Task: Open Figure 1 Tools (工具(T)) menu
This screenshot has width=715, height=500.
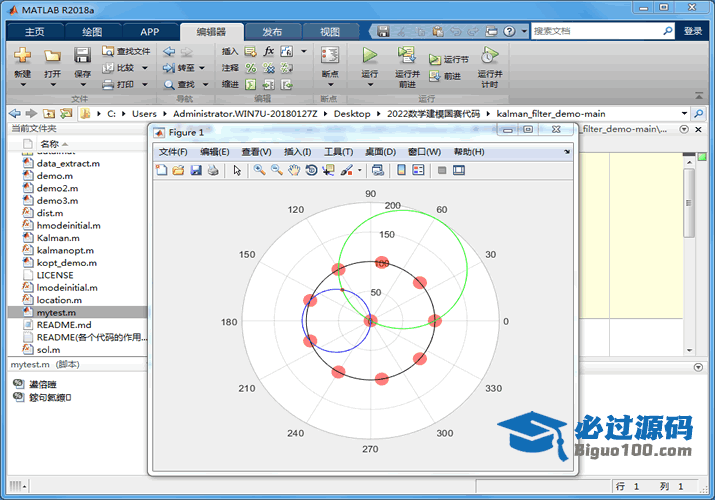Action: coord(338,152)
